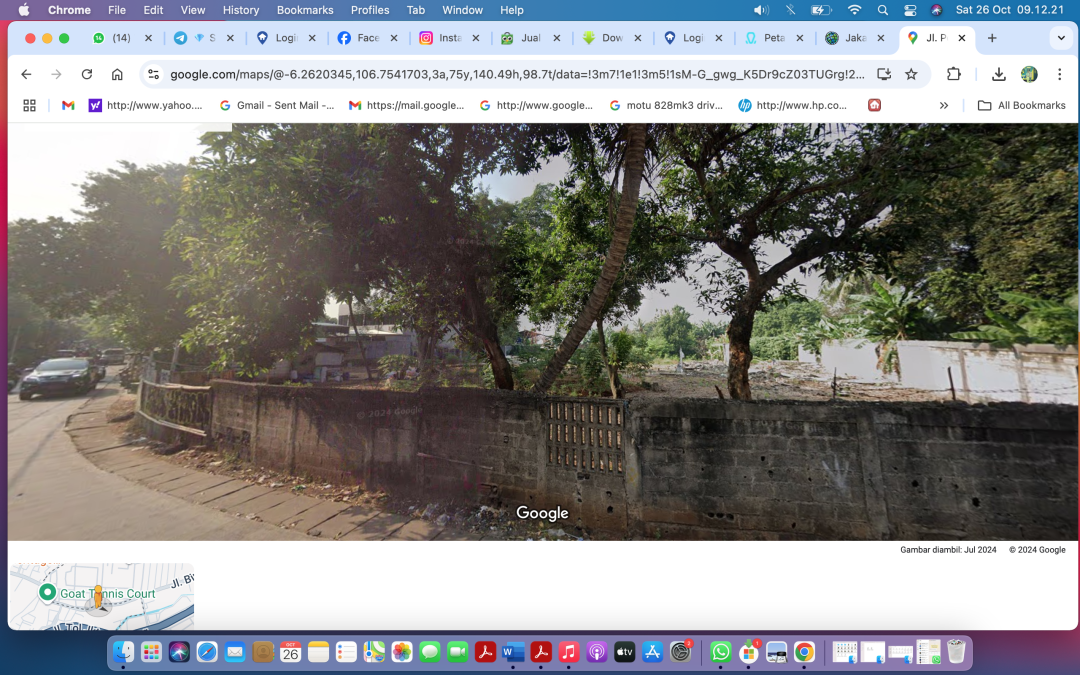Click the Bluetooth icon in the menu bar
1080x675 pixels.
pos(790,10)
